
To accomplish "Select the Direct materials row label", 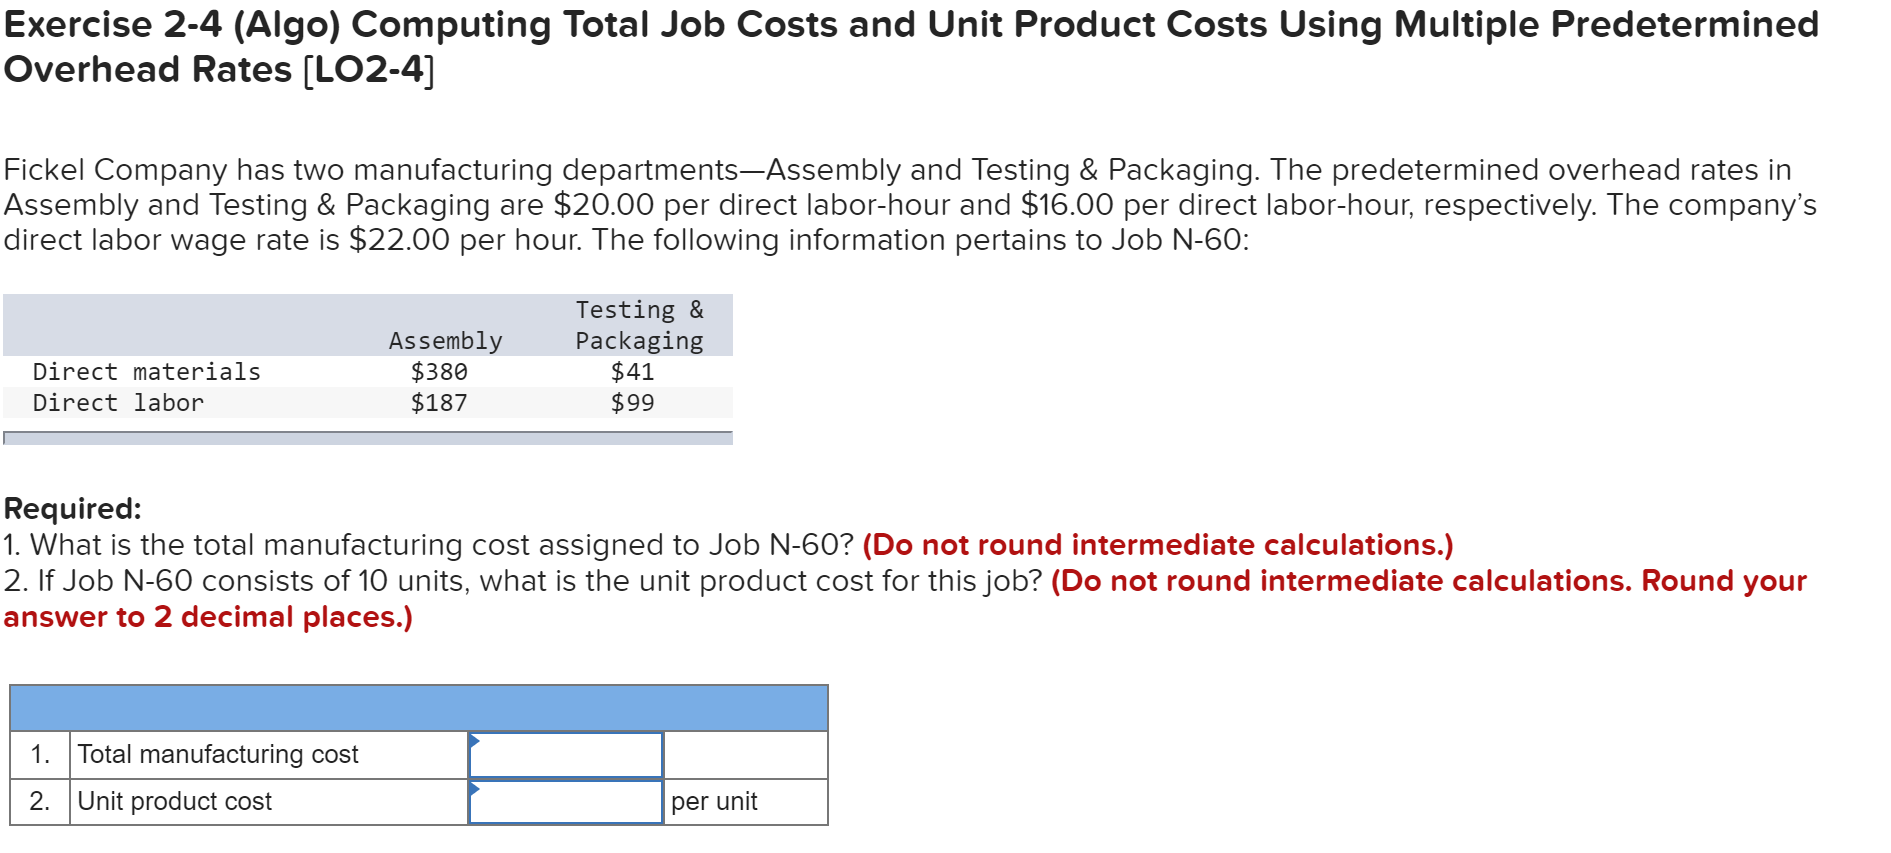I will pos(145,370).
